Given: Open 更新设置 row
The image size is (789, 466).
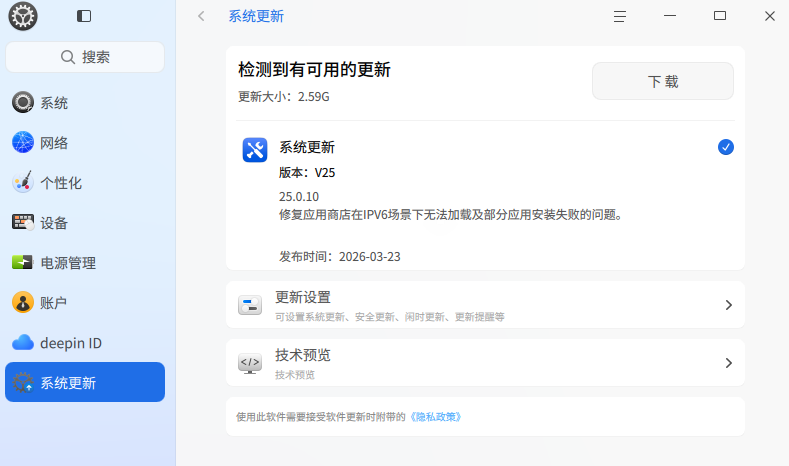Looking at the screenshot, I should pos(485,305).
